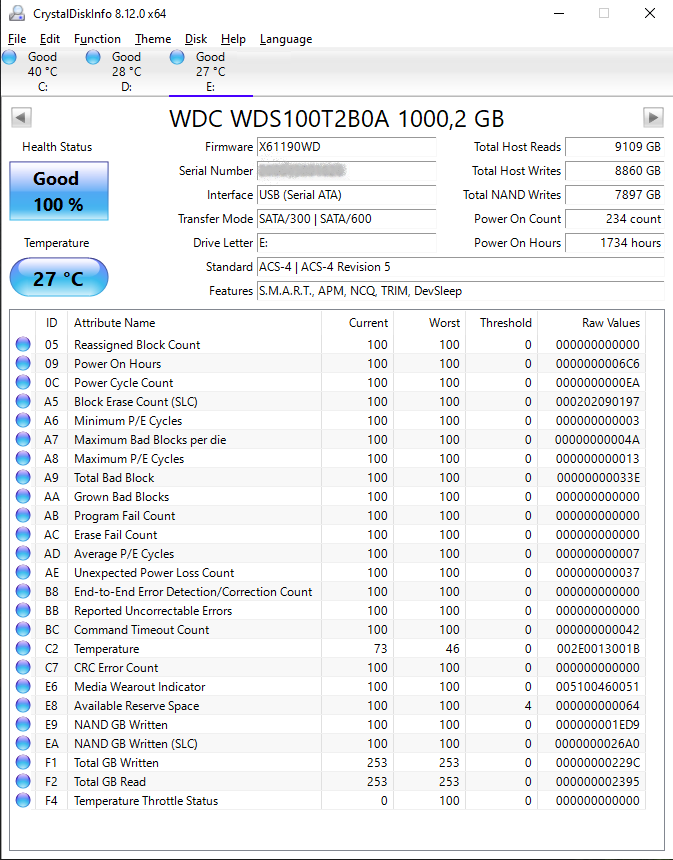Select the E: disk status orb
Image resolution: width=673 pixels, height=860 pixels.
[x=177, y=56]
